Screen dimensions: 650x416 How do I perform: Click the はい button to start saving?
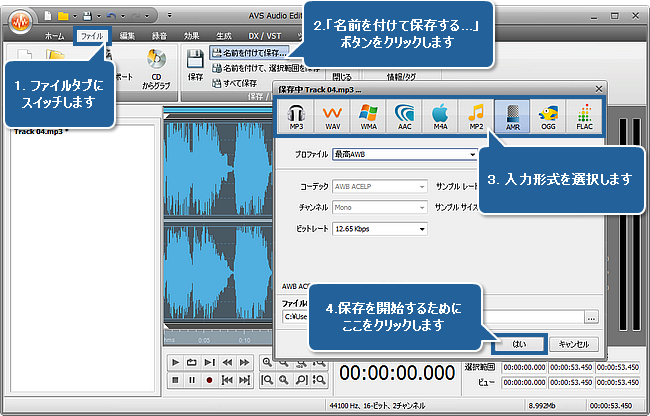tap(519, 343)
